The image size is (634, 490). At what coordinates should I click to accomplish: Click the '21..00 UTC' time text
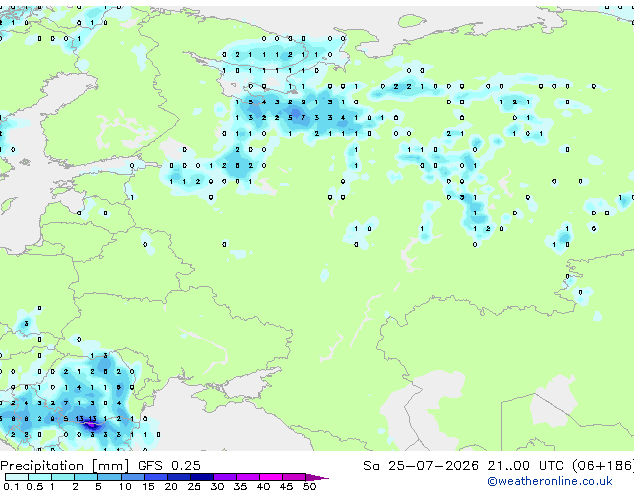point(525,466)
